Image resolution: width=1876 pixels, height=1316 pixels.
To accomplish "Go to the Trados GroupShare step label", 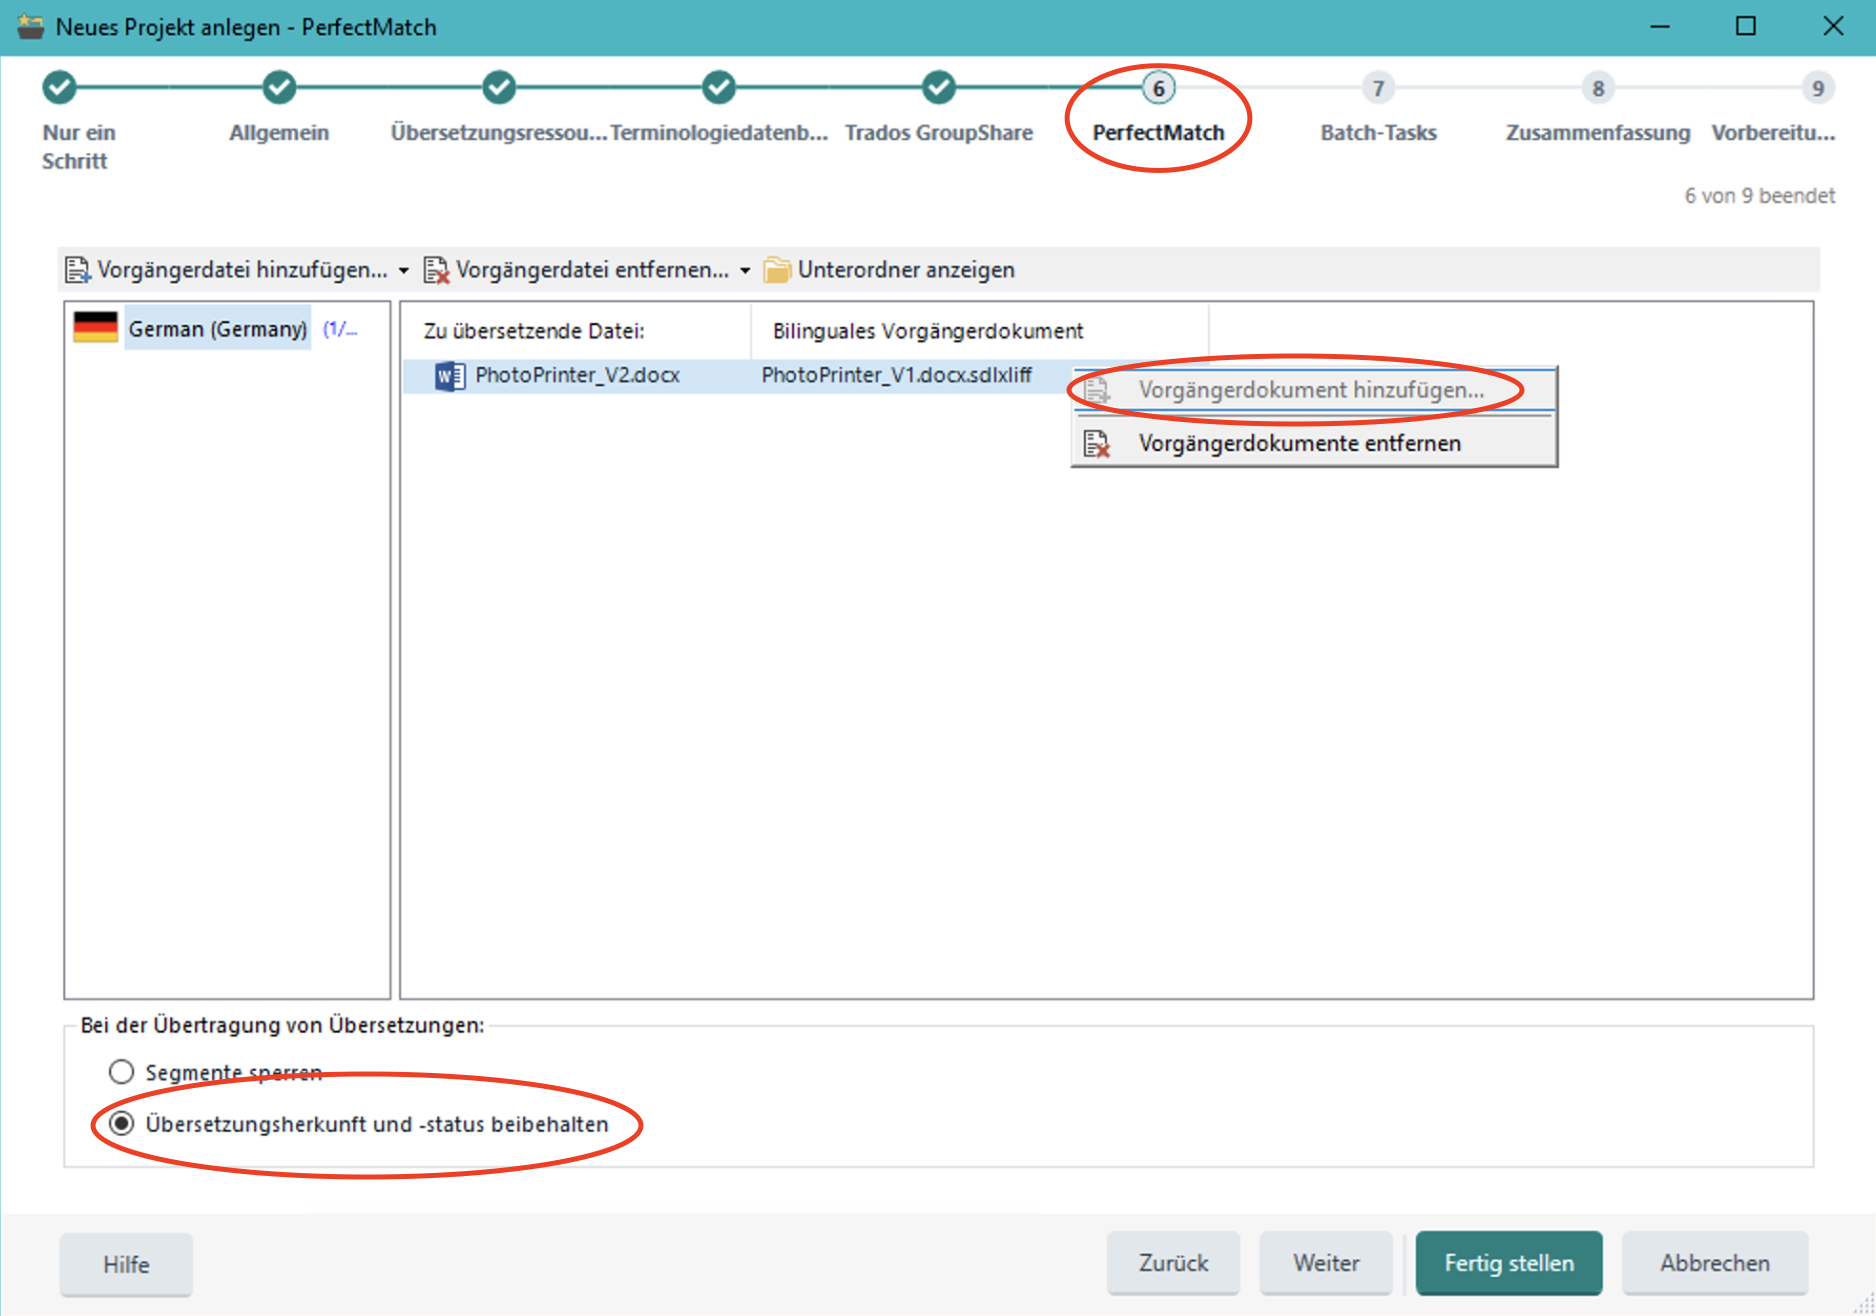I will click(x=939, y=133).
